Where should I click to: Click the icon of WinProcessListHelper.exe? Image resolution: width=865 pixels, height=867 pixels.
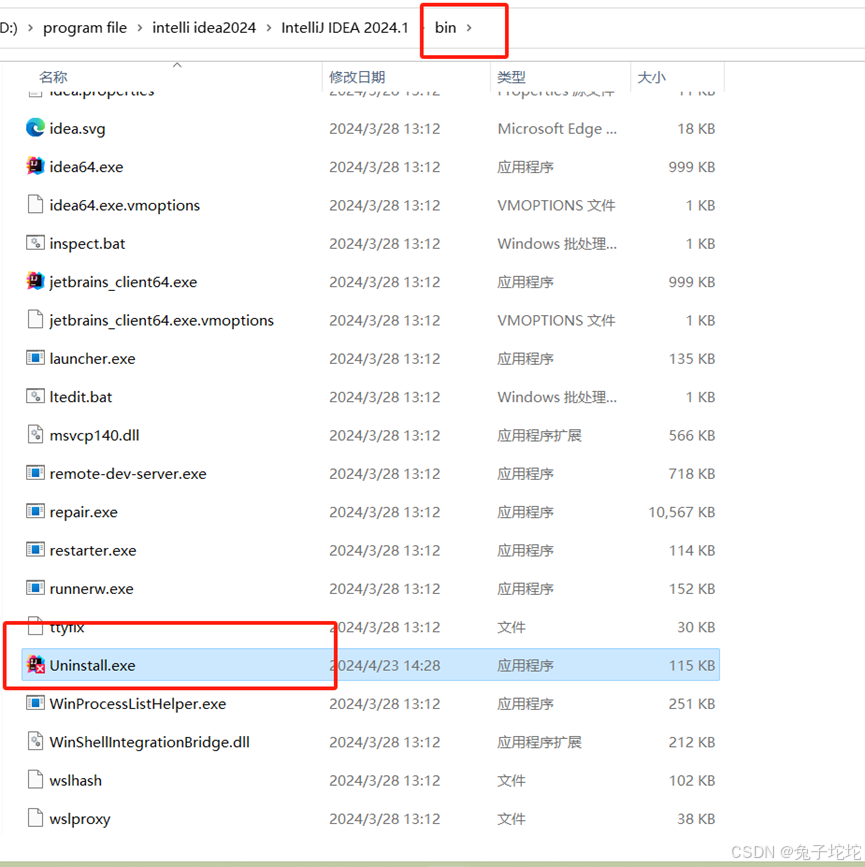tap(35, 703)
